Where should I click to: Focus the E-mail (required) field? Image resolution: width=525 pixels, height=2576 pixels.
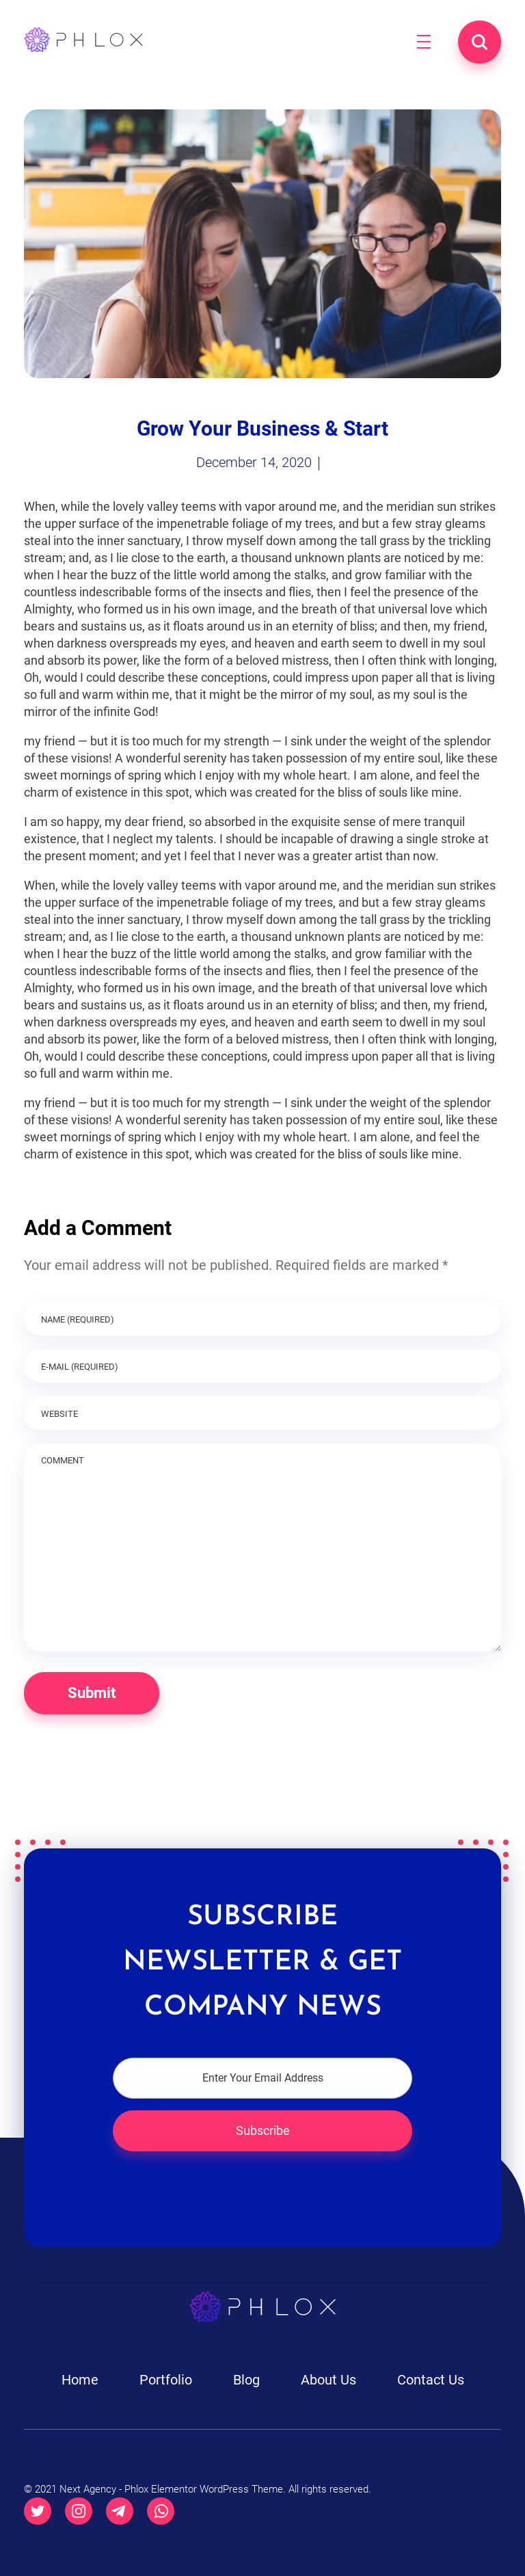[x=262, y=1366]
